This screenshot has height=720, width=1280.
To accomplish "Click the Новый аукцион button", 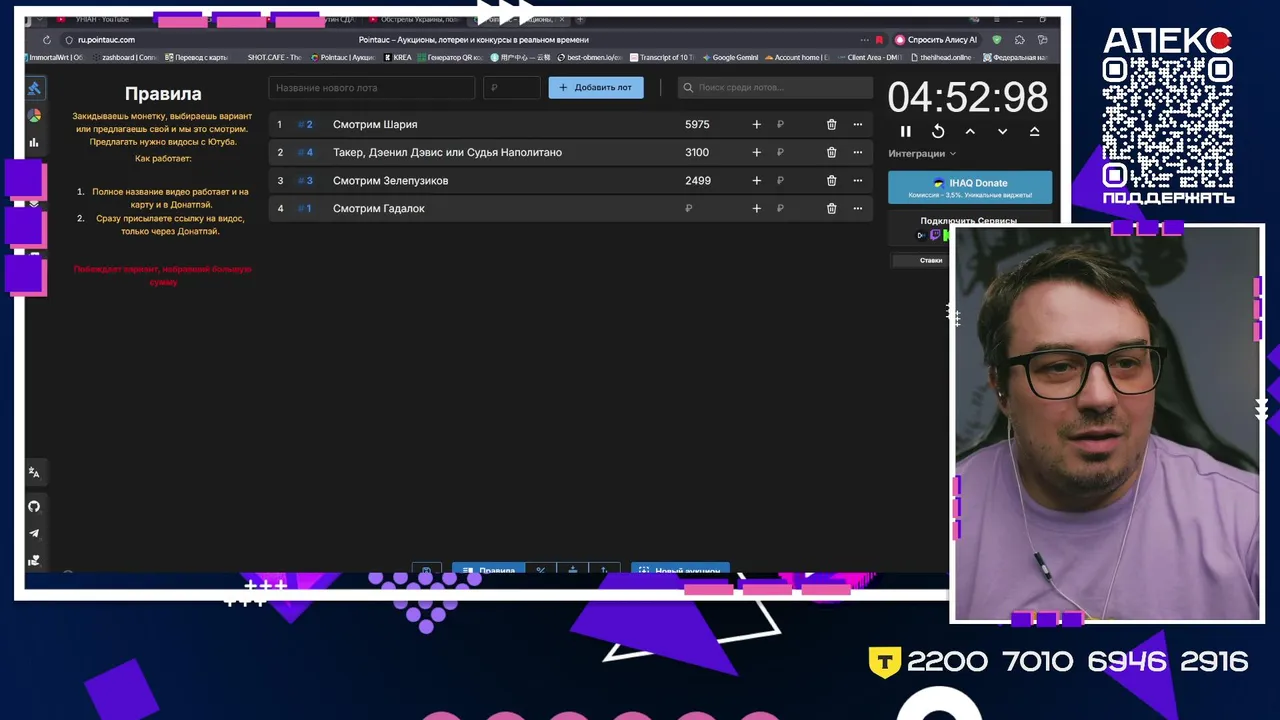I will click(680, 569).
